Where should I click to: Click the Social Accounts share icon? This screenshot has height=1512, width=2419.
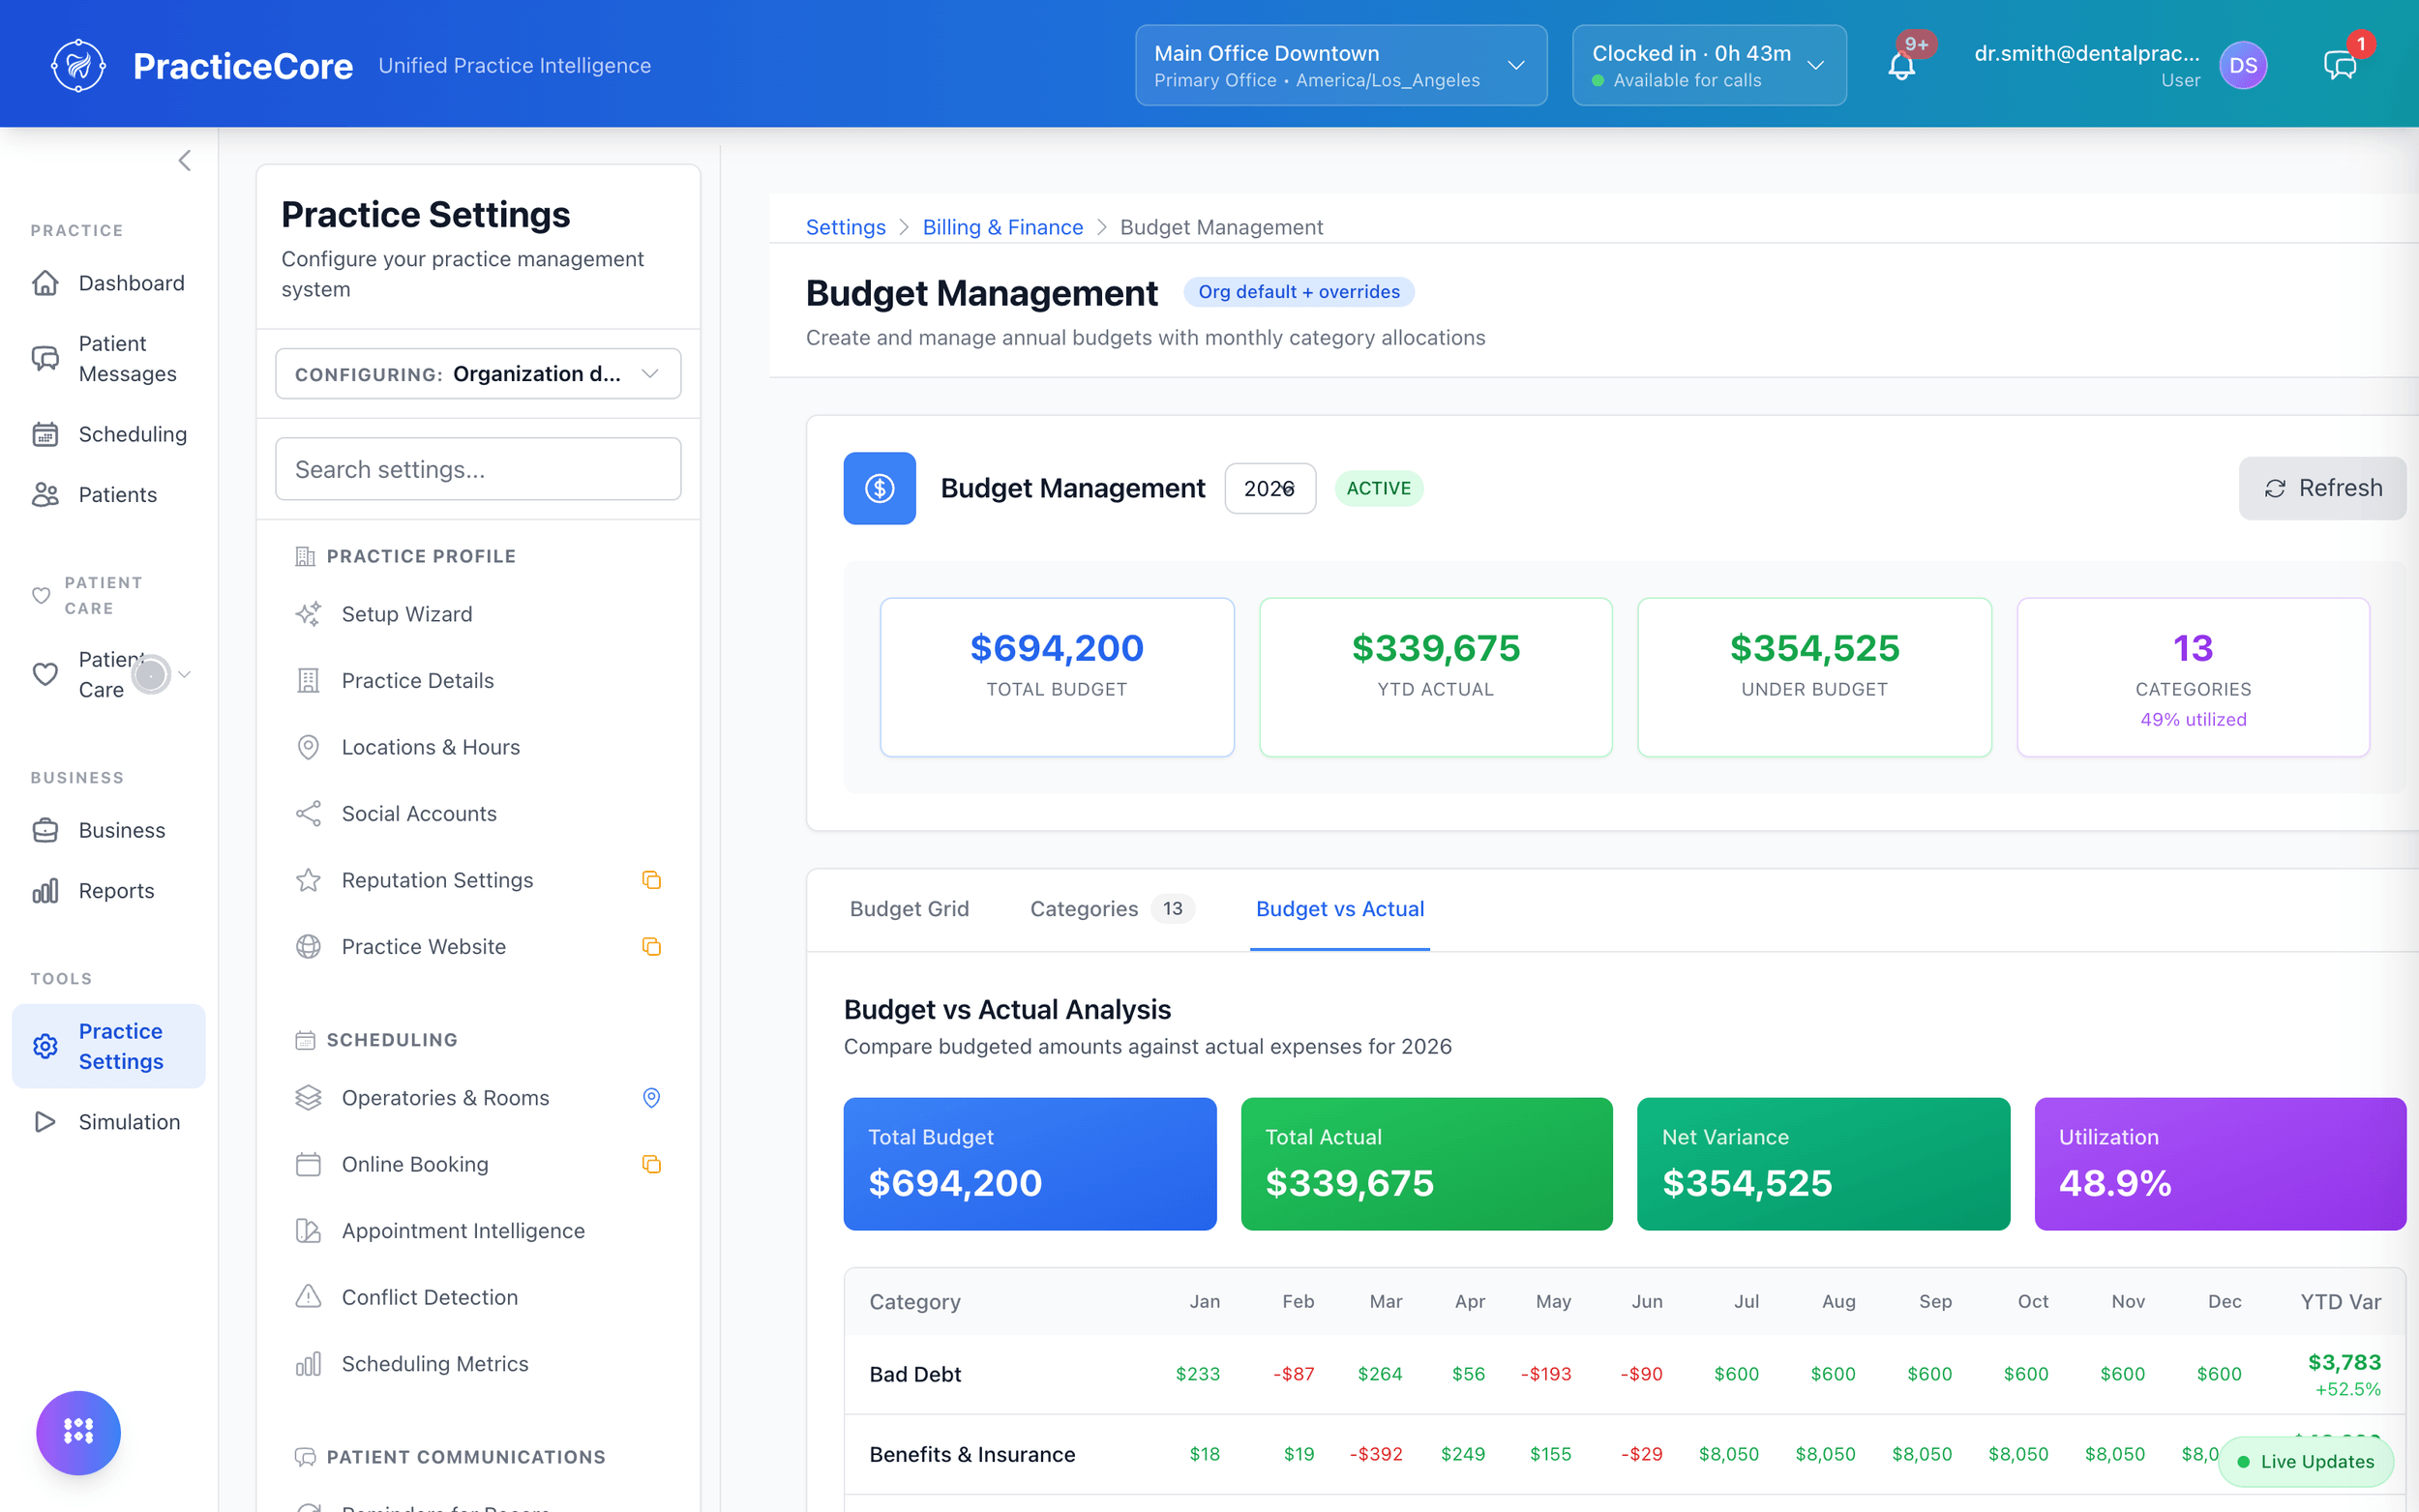tap(308, 813)
